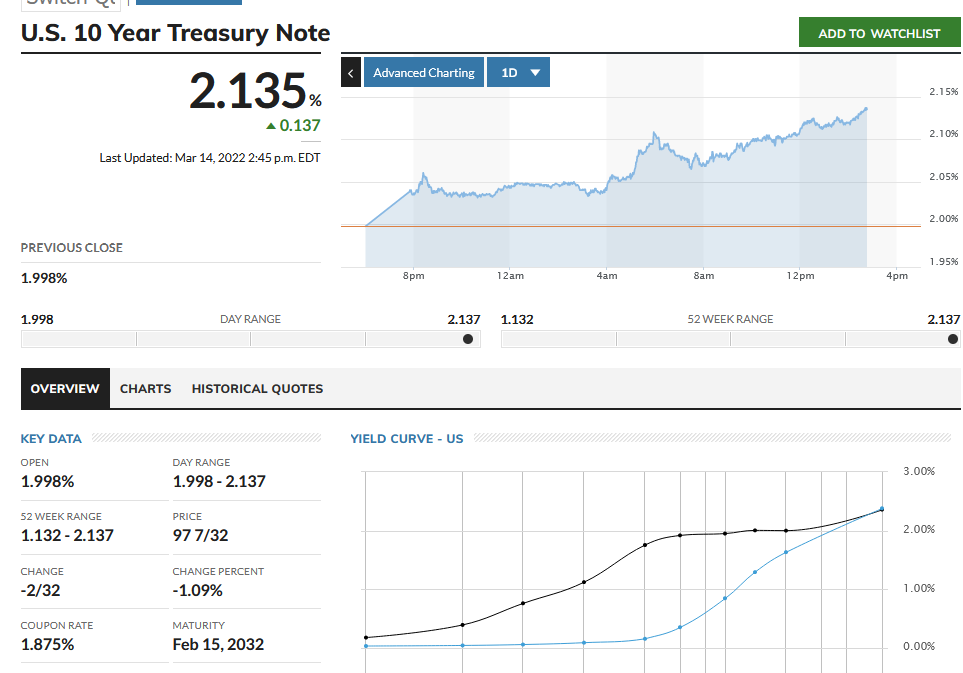Click the 1.132 low above the 52 week bar
The image size is (963, 673).
point(517,319)
